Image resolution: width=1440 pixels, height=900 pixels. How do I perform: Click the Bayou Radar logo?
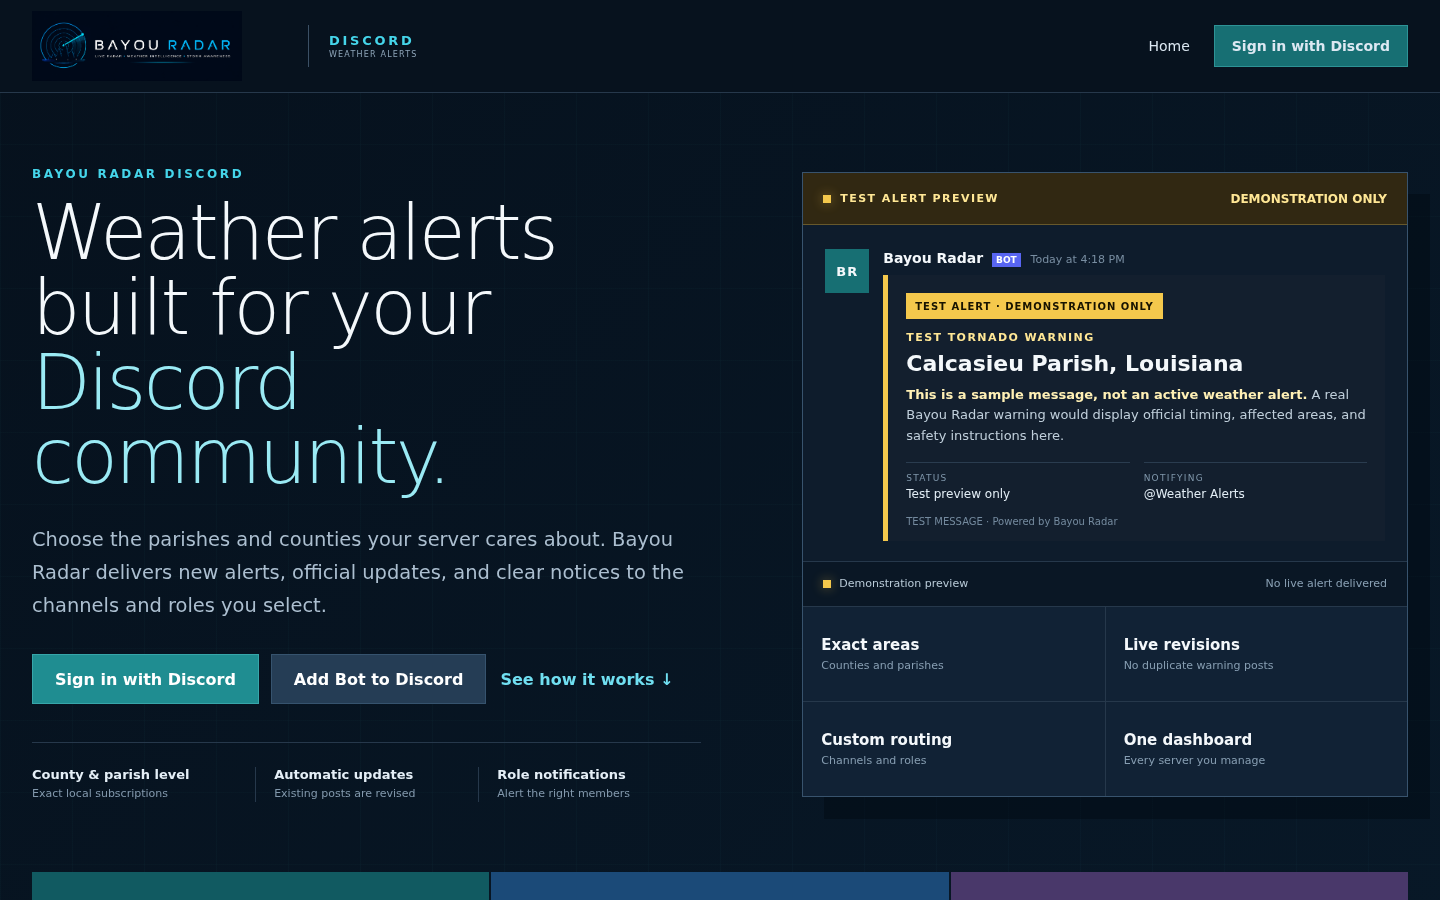point(137,46)
